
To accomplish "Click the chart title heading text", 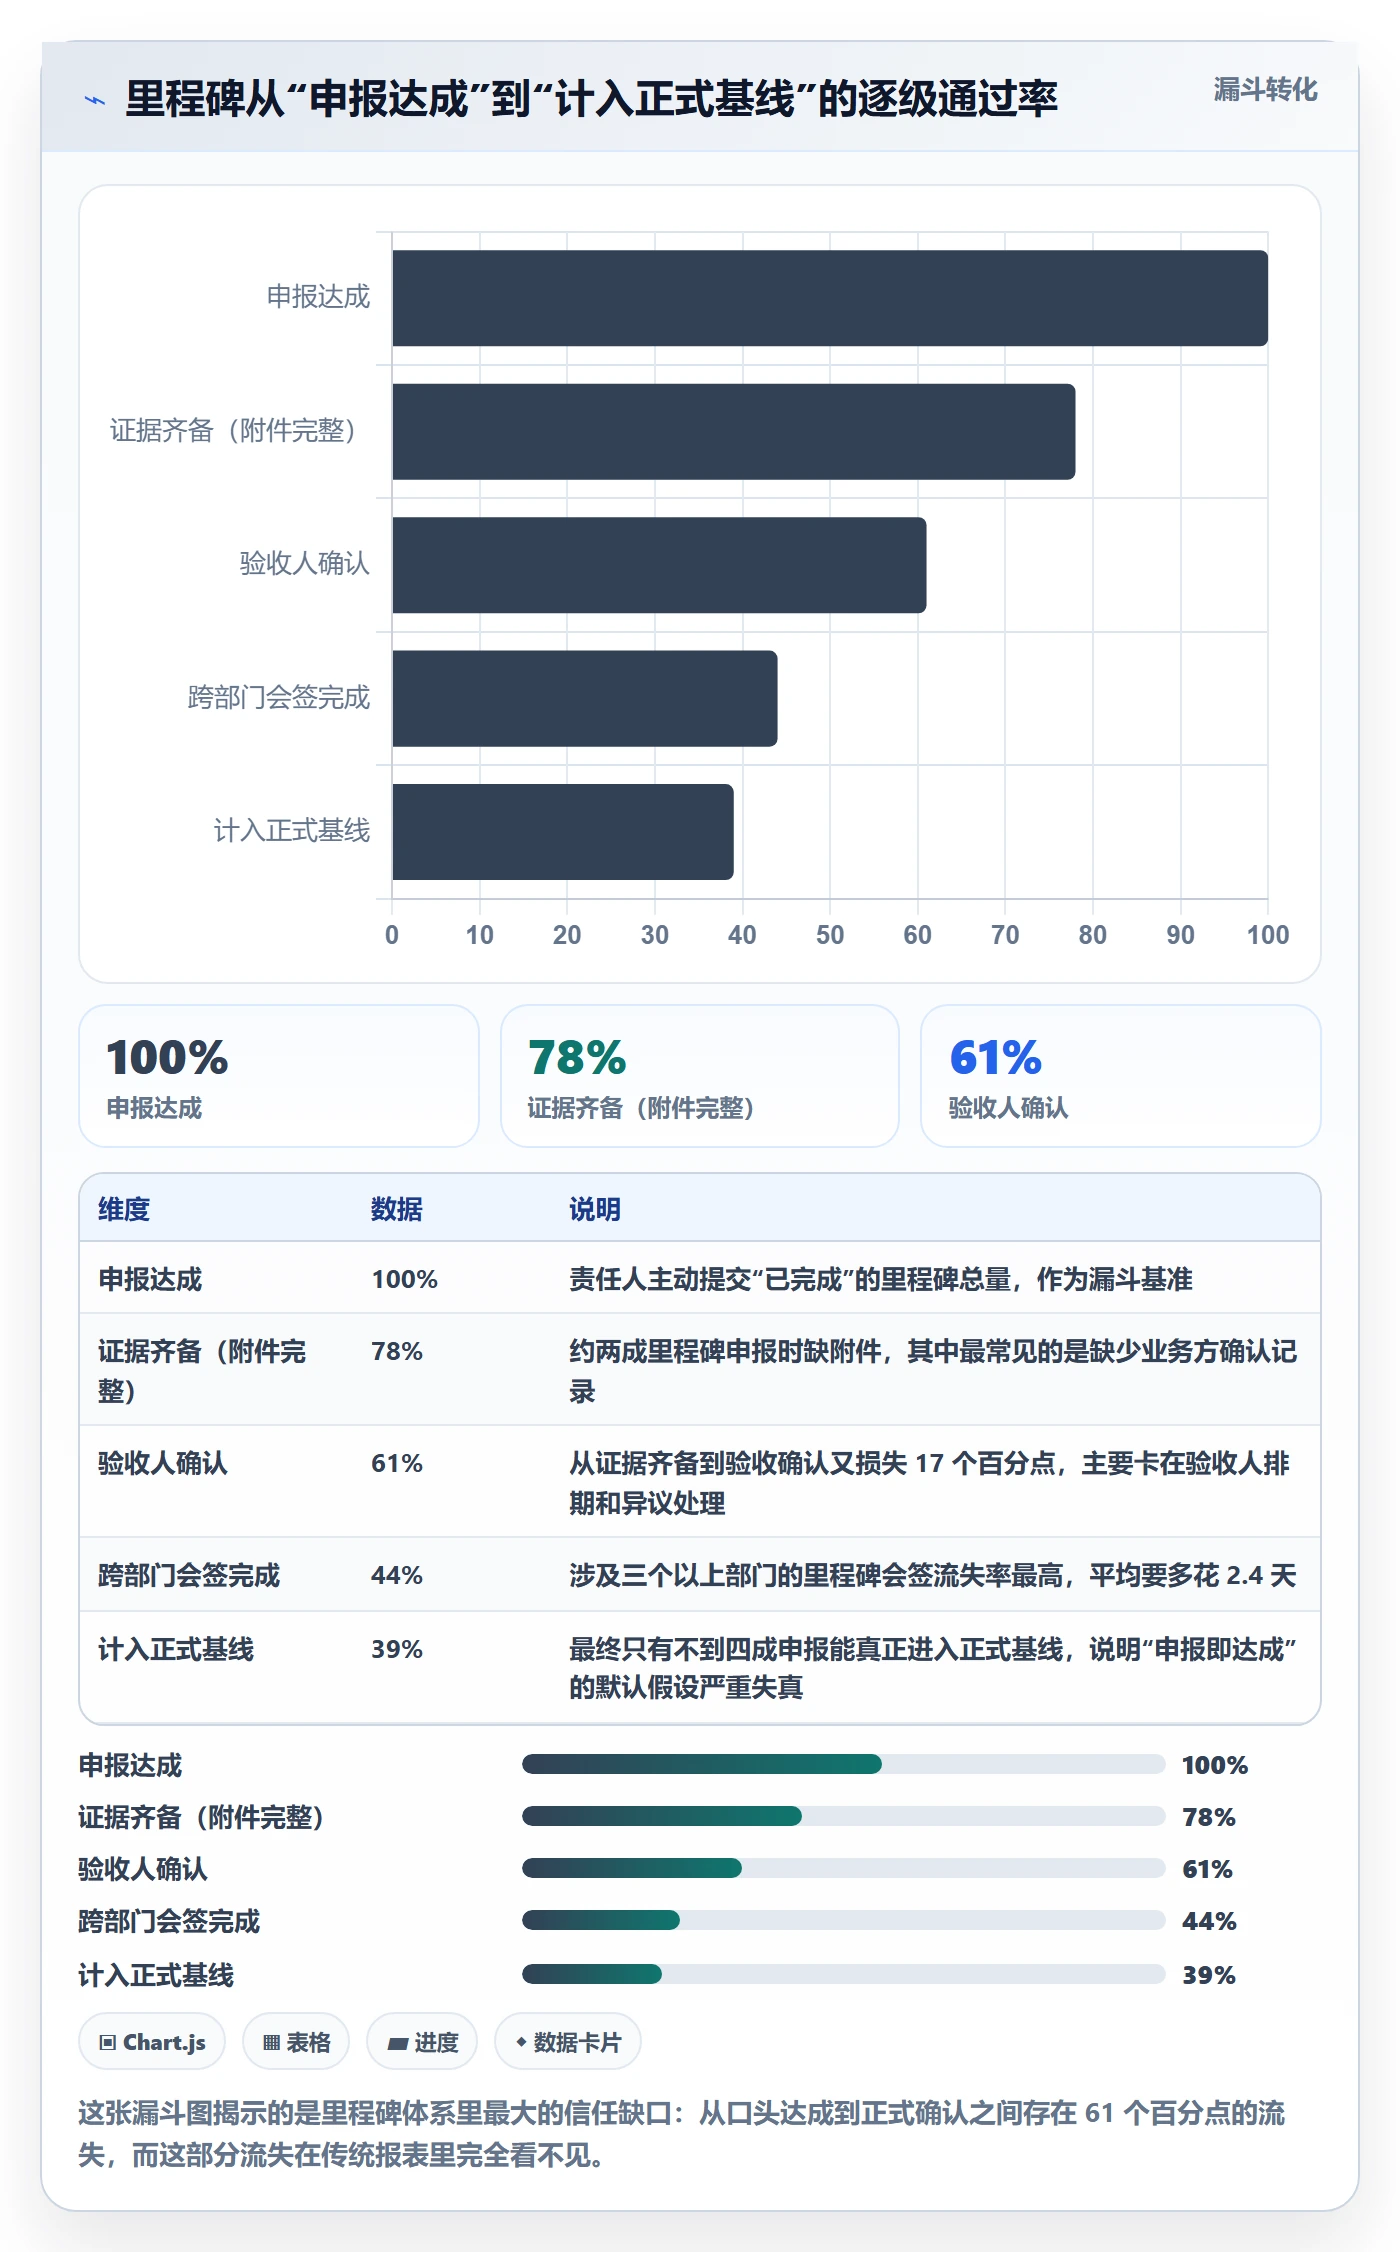I will point(591,99).
